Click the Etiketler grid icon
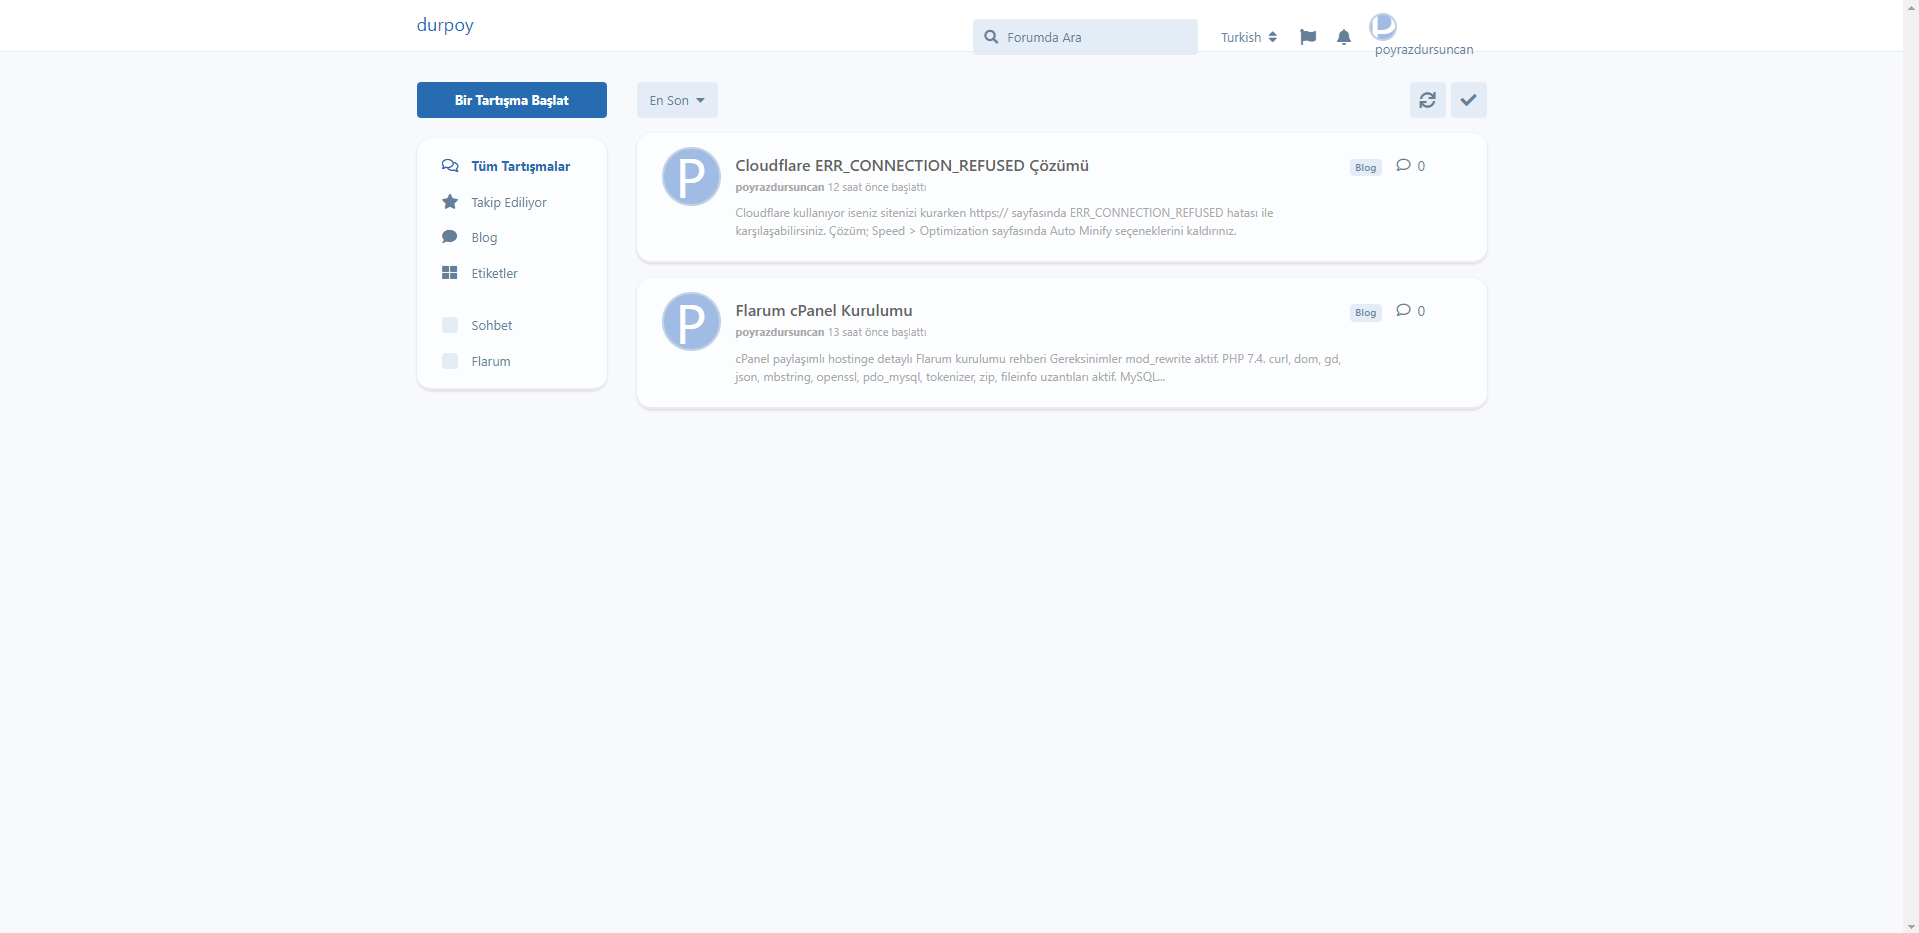The image size is (1919, 933). pos(450,273)
